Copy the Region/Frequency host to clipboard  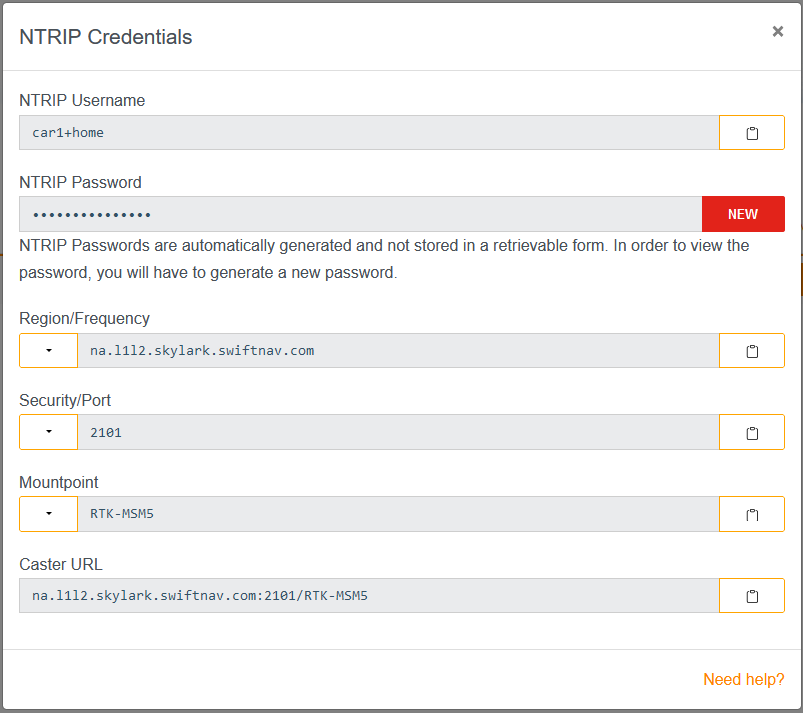751,351
